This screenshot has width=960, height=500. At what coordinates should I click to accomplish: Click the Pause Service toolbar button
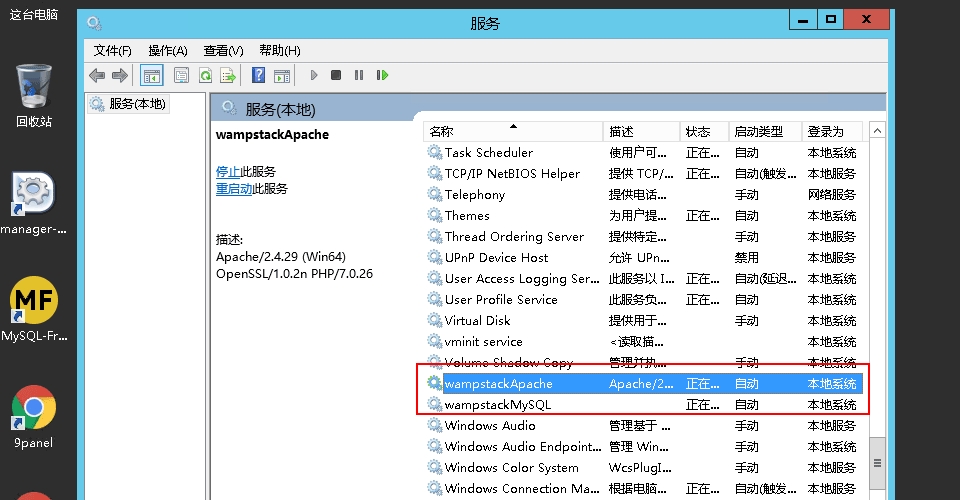[x=359, y=75]
